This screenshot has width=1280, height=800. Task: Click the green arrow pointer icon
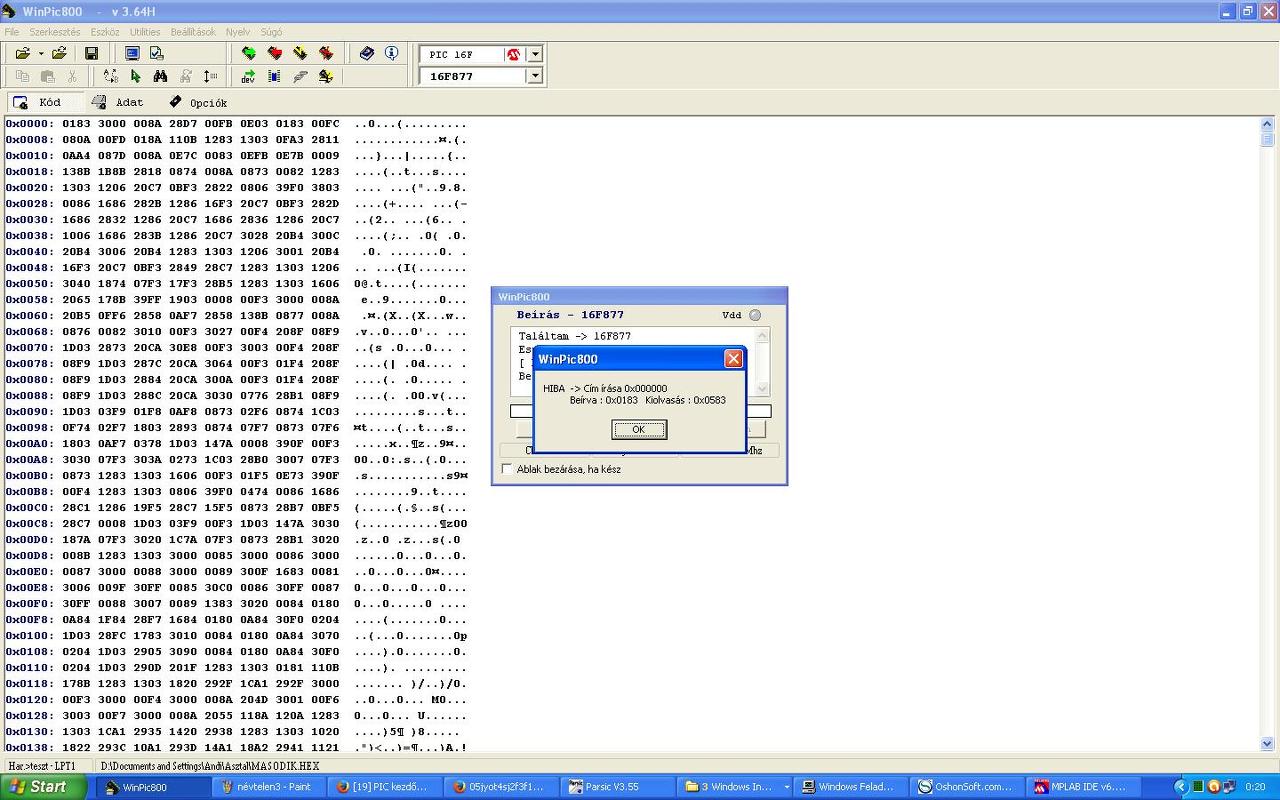pyautogui.click(x=135, y=76)
